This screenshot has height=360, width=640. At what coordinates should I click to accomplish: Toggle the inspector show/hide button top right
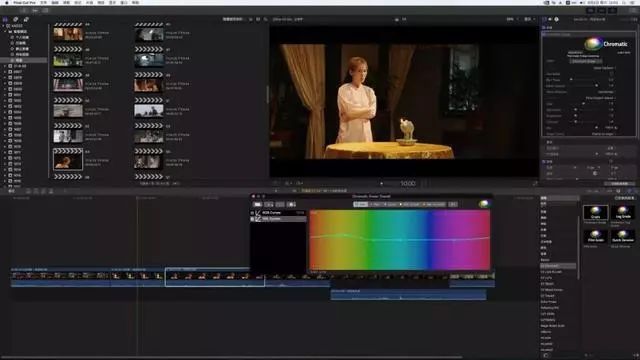coord(613,10)
